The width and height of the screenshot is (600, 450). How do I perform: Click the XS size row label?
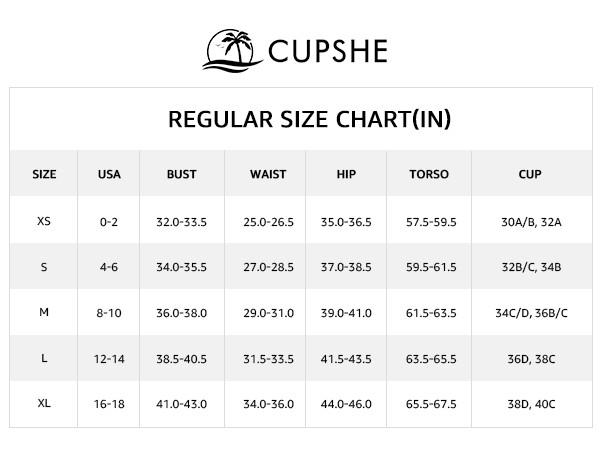click(44, 221)
